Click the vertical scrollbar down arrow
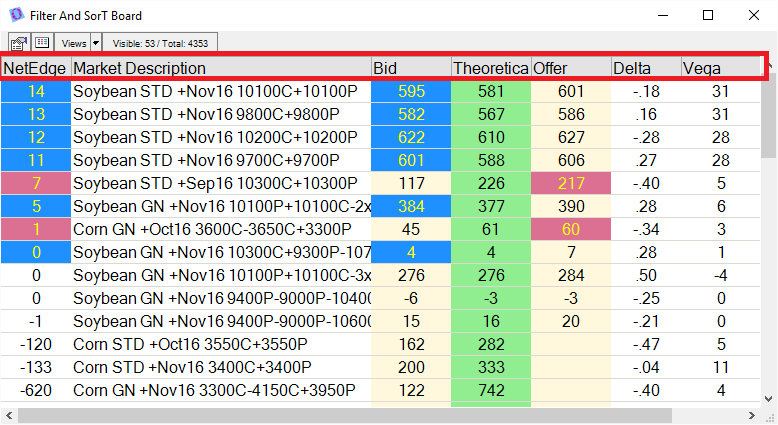Screen dimensions: 778x425 coord(769,398)
